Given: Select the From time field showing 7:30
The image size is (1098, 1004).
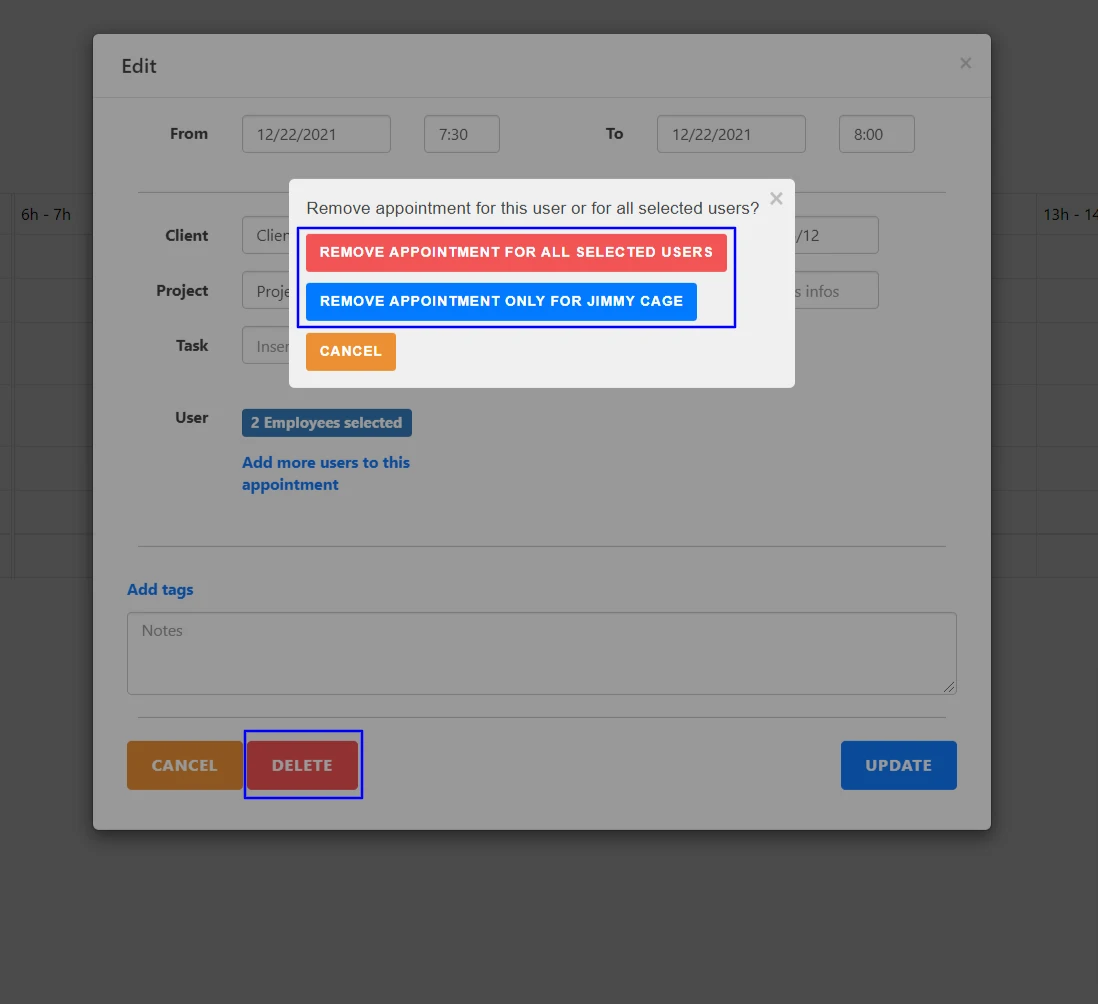Looking at the screenshot, I should point(461,133).
